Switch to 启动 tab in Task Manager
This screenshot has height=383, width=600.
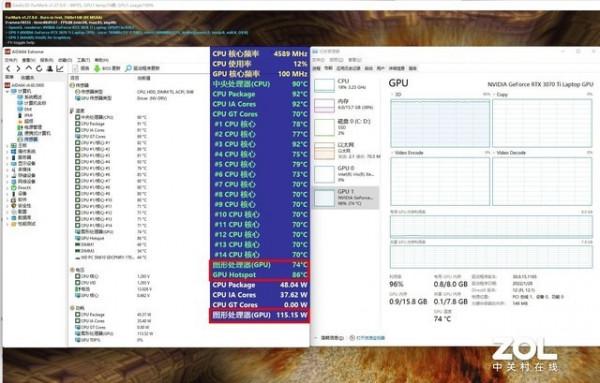click(368, 68)
